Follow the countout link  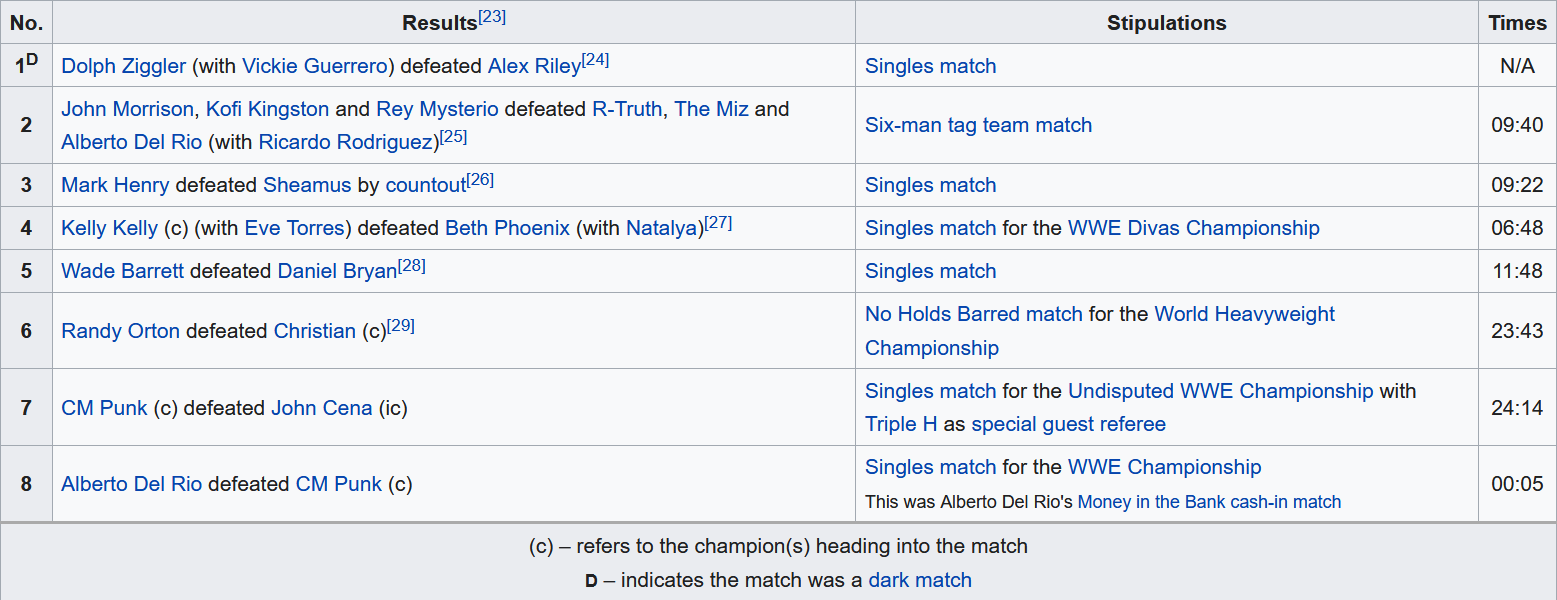[x=426, y=185]
